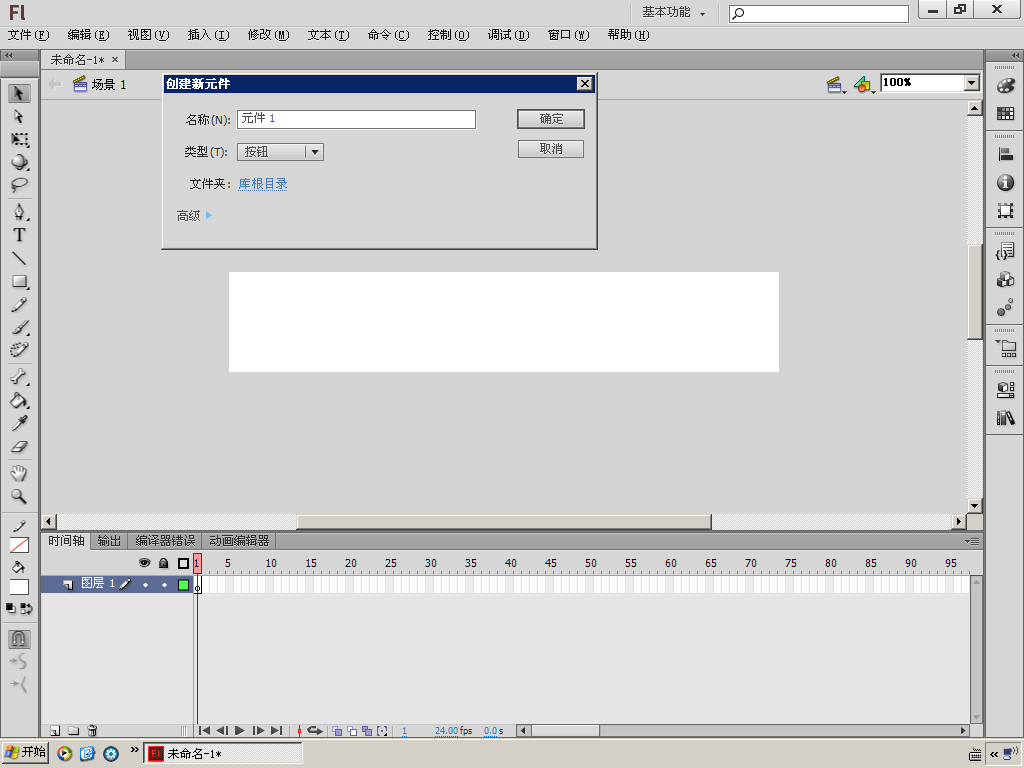Select the Bone tool
The image size is (1024, 768).
coord(19,377)
